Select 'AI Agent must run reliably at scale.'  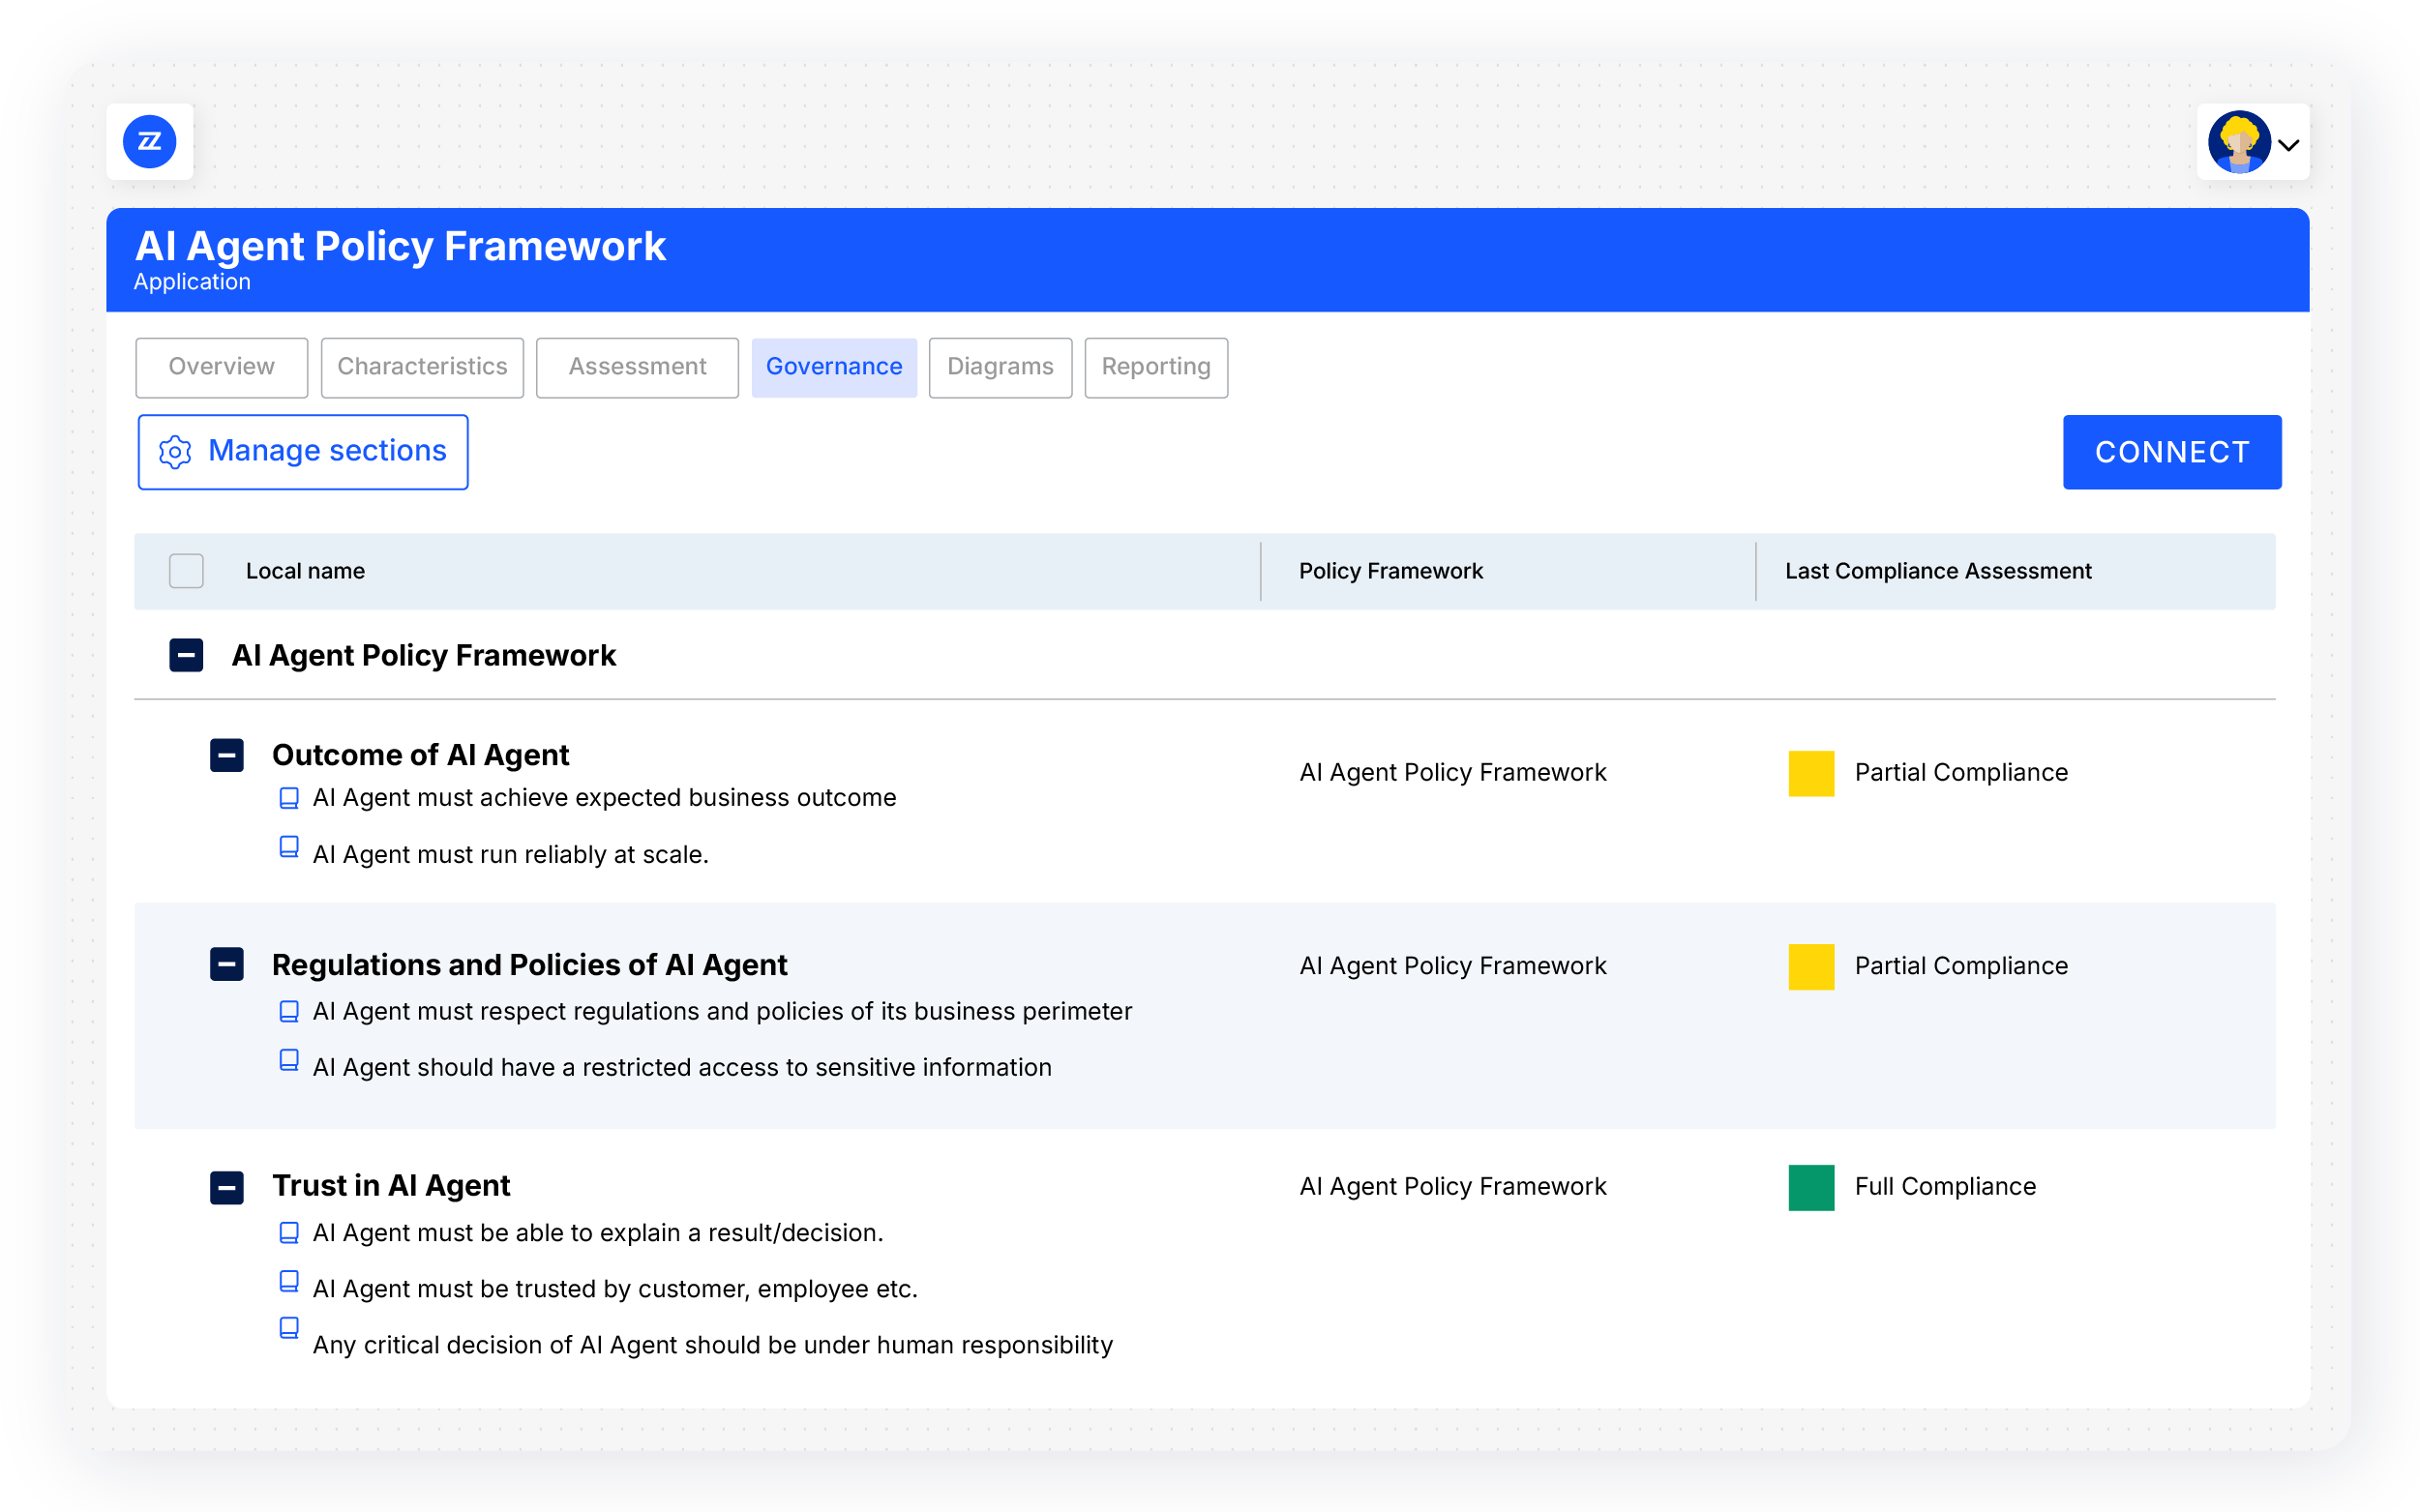511,855
